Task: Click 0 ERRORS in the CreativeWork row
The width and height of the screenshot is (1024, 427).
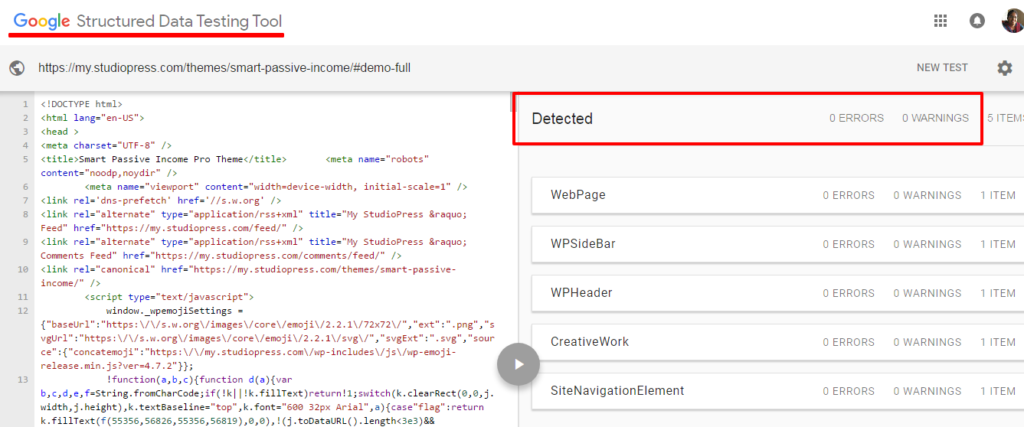Action: point(848,342)
